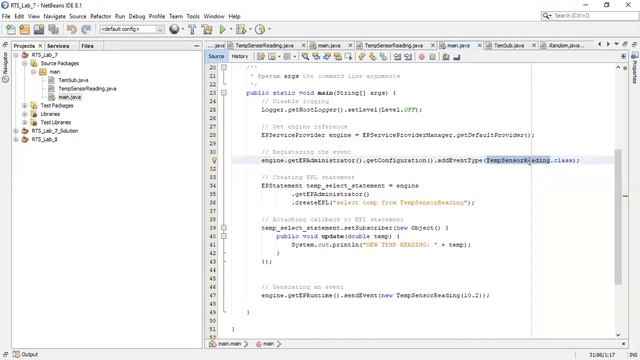This screenshot has height=360, width=640.
Task: Click the New File toolbar icon
Action: [x=11, y=29]
